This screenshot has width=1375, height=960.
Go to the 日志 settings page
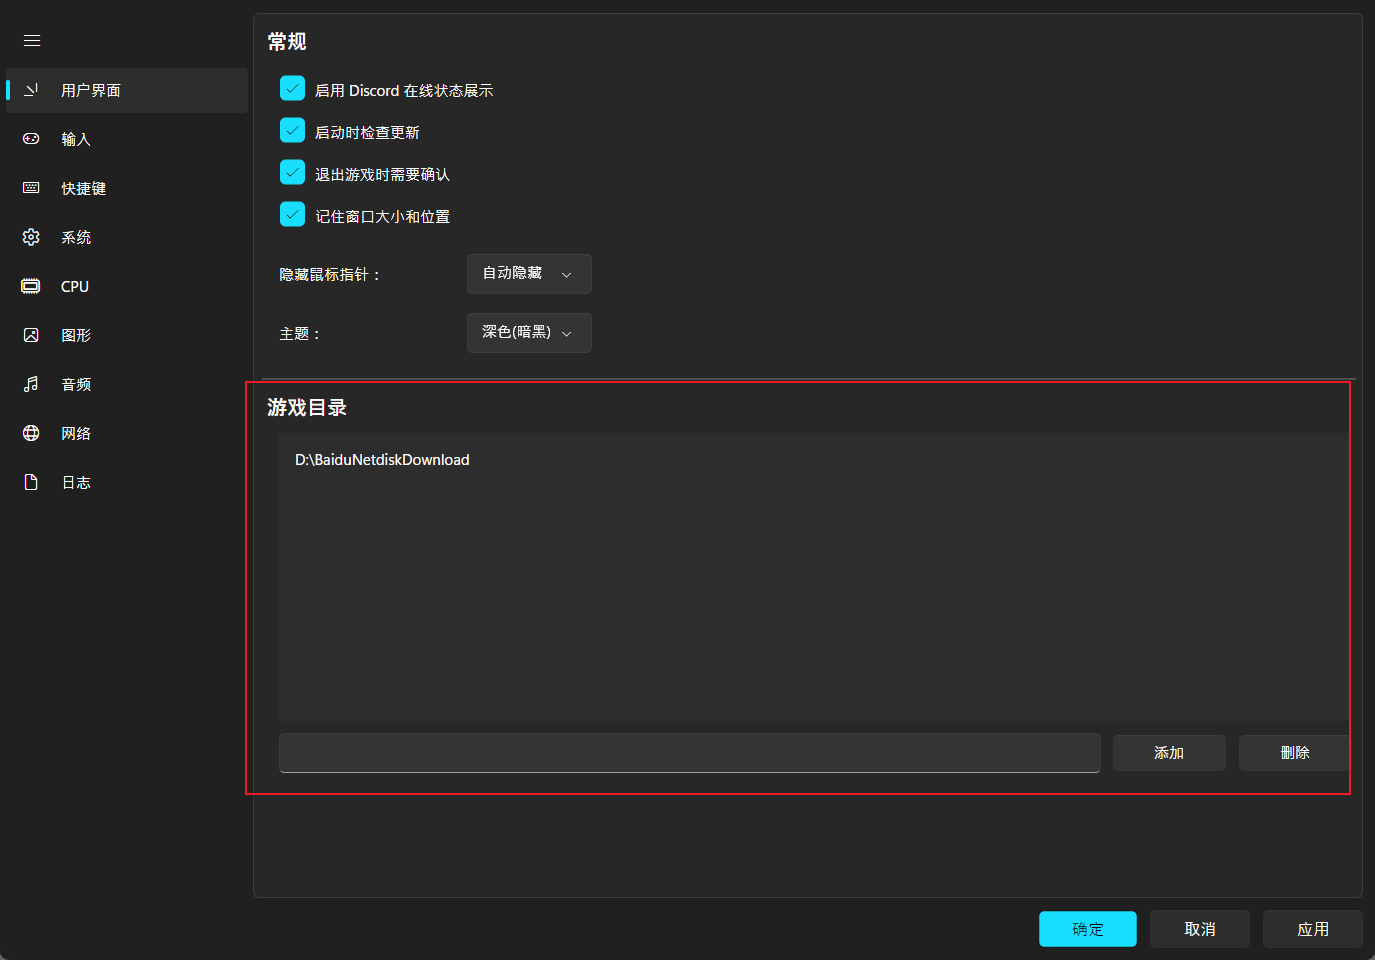pos(127,482)
